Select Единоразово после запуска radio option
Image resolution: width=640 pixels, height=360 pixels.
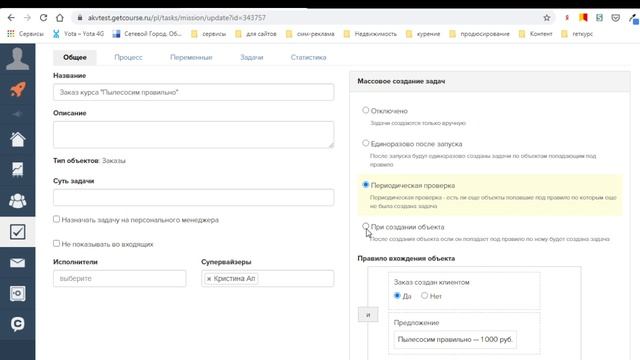click(366, 143)
